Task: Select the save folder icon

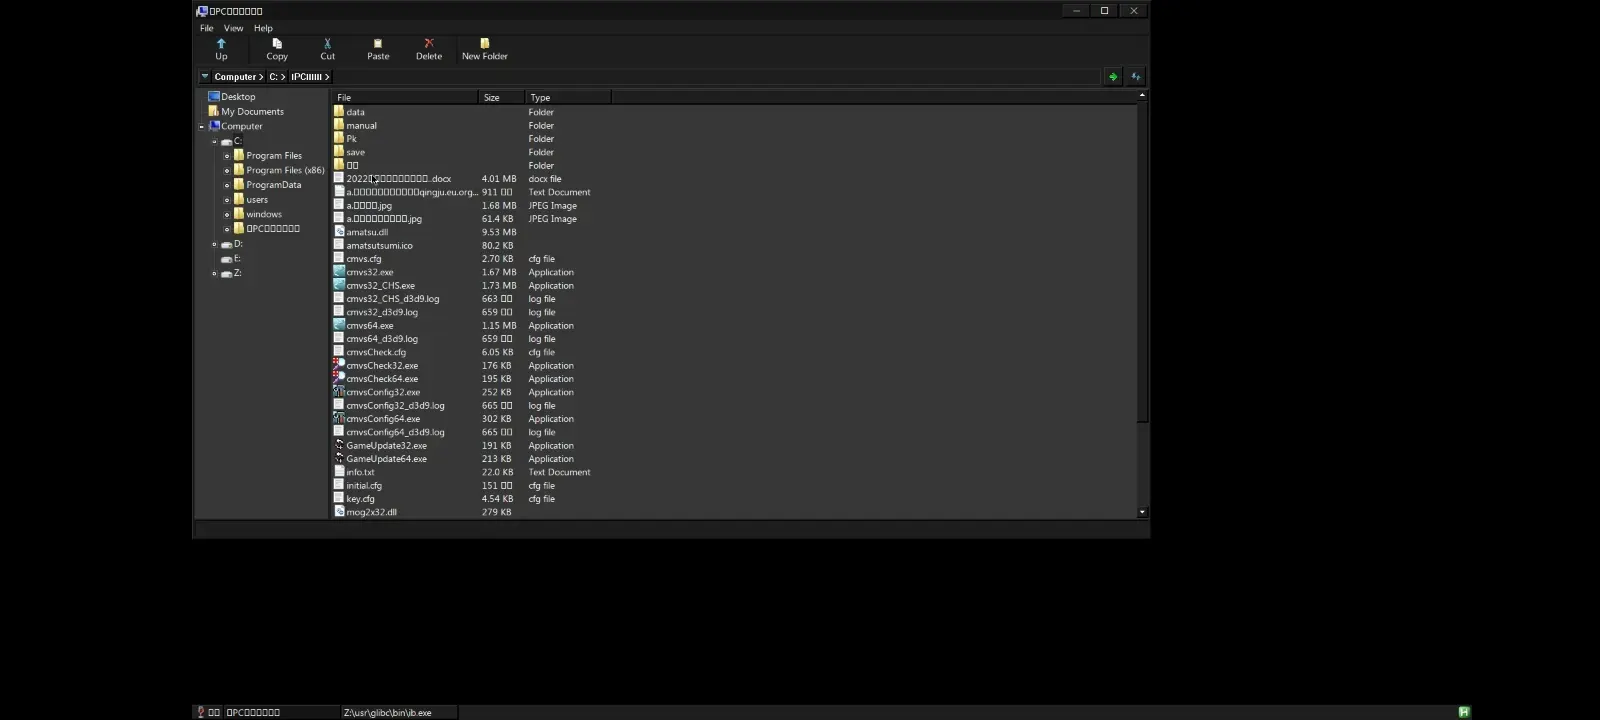Action: pos(339,151)
